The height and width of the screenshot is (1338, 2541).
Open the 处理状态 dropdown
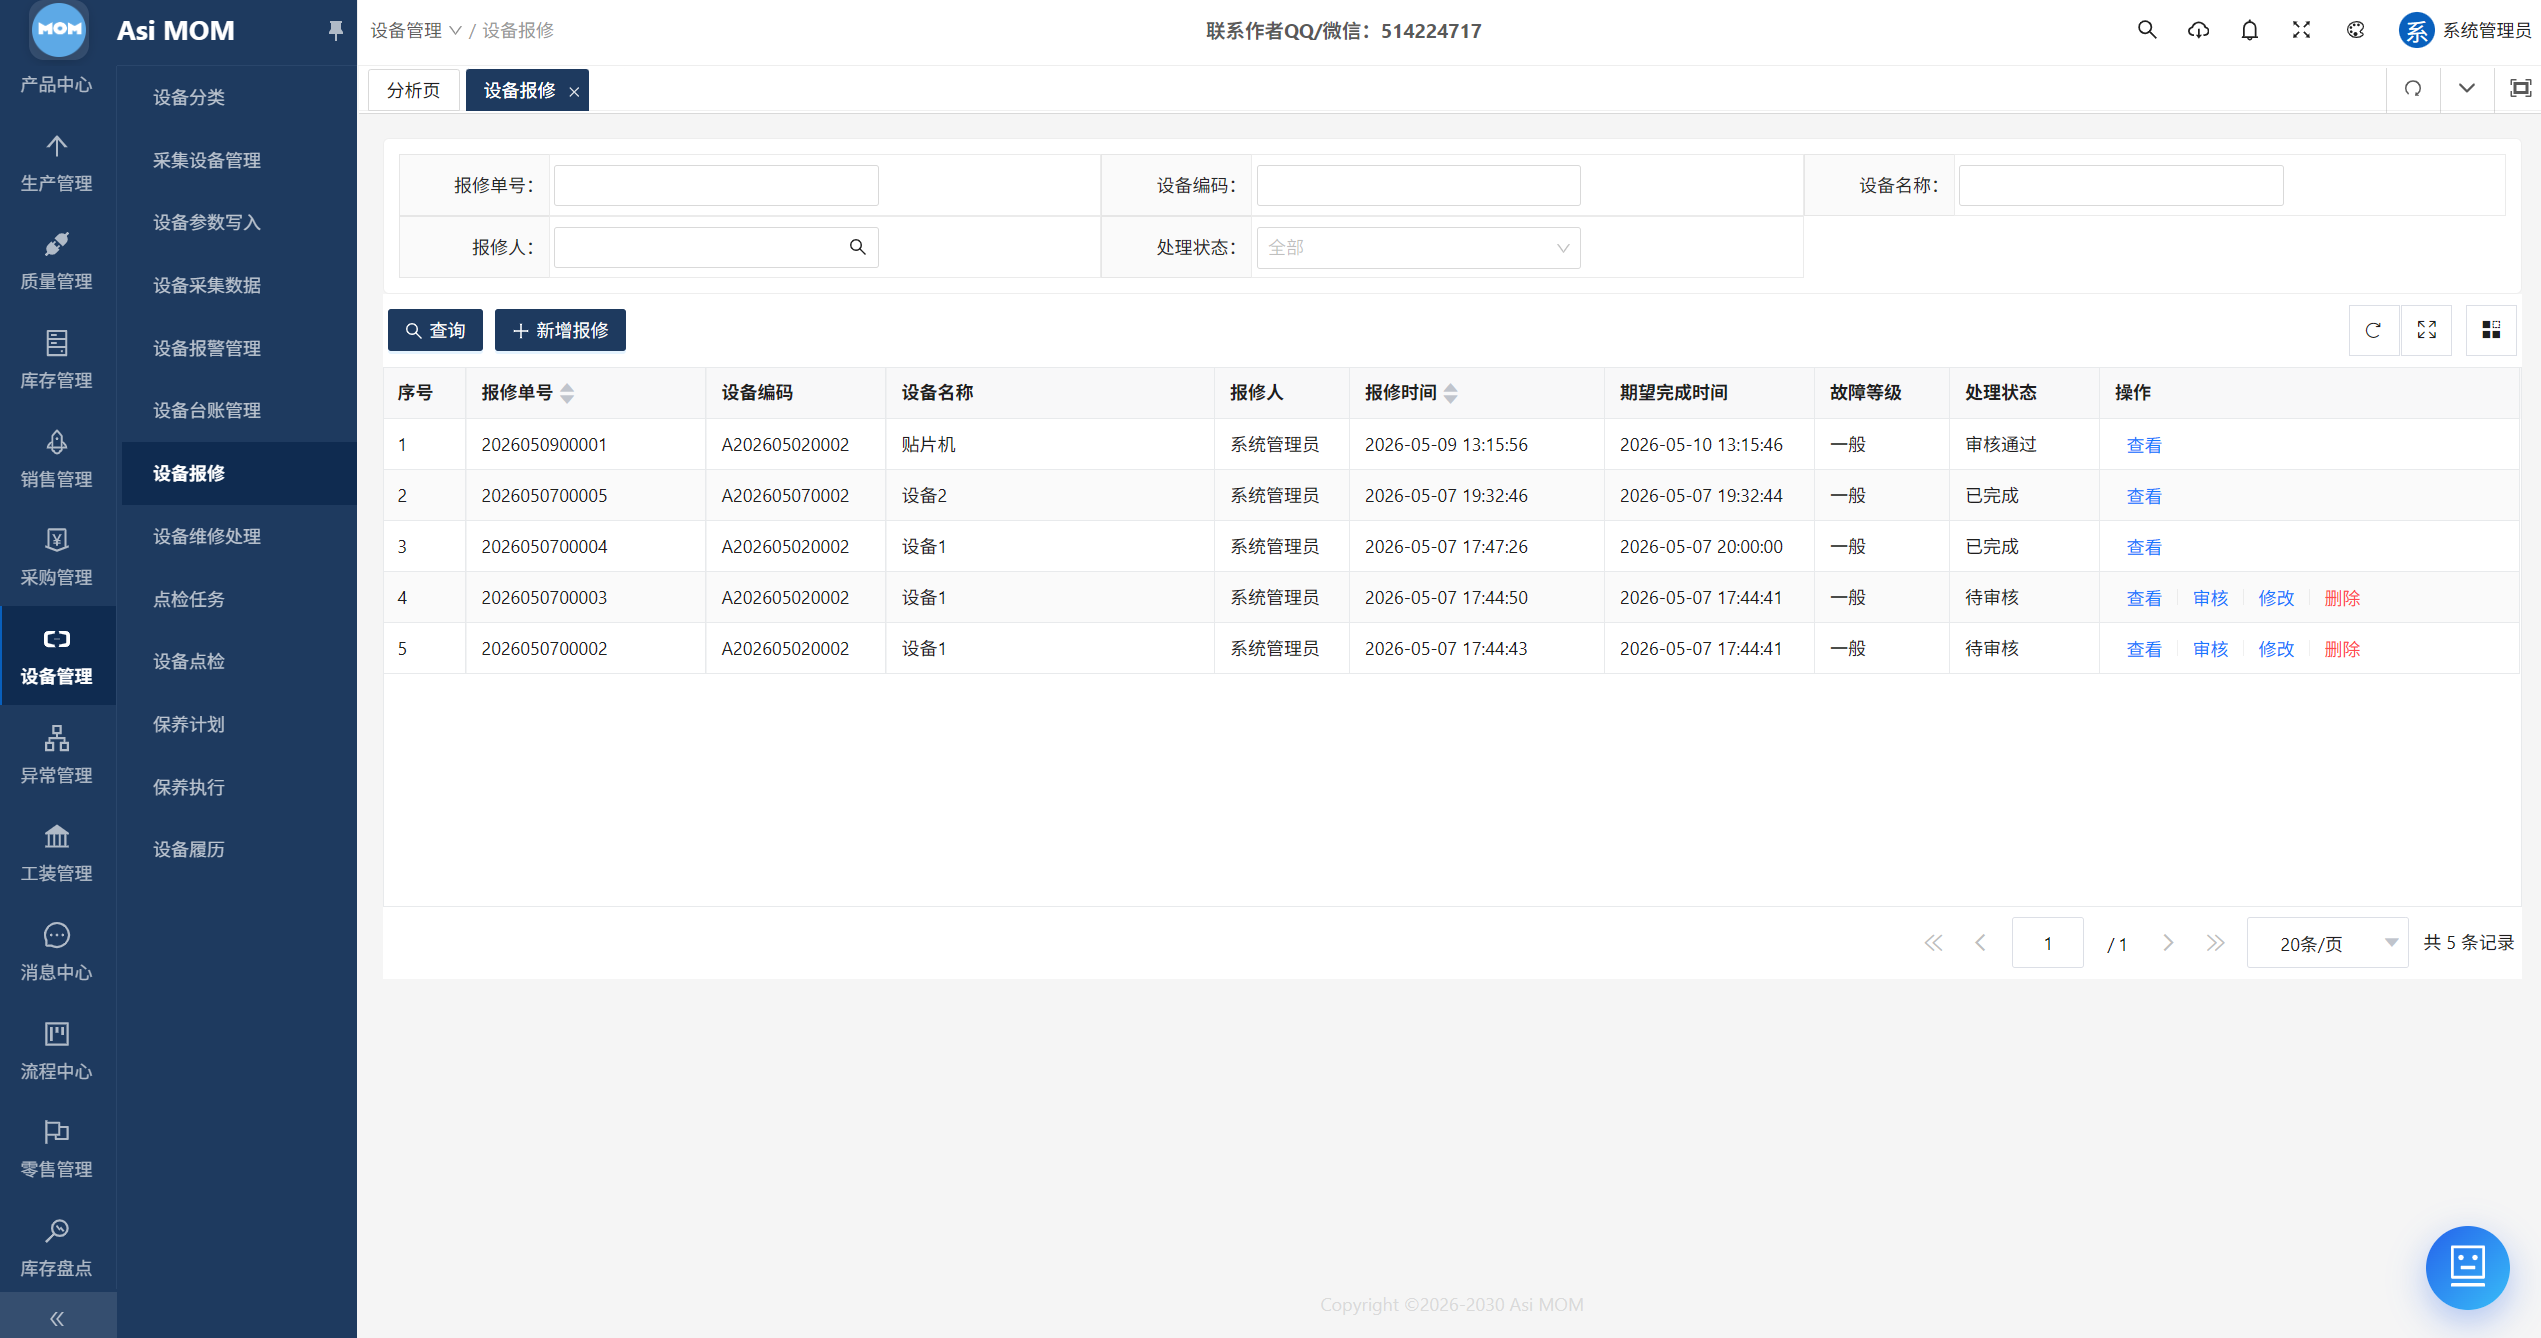tap(1418, 248)
